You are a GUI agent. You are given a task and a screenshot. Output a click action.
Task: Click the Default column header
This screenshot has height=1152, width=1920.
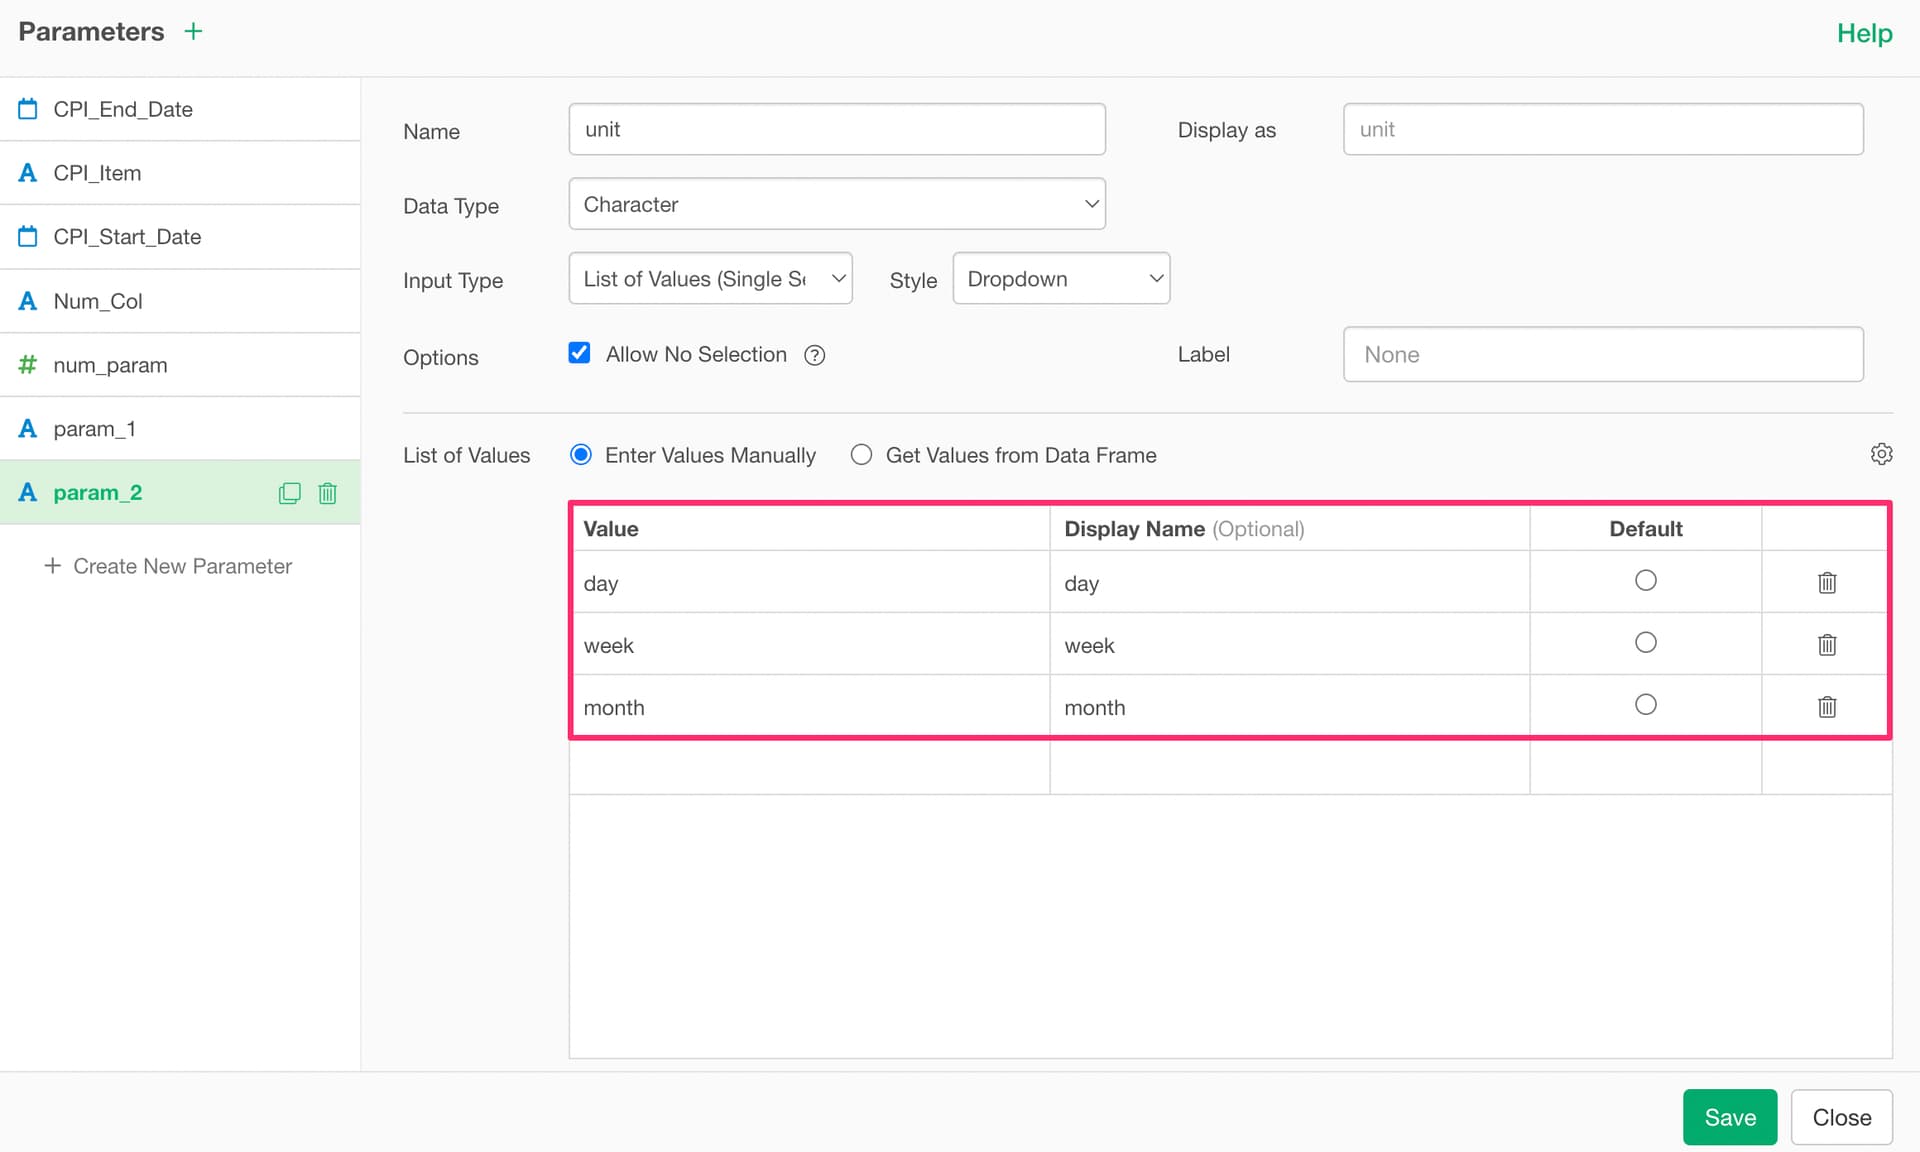click(1646, 529)
